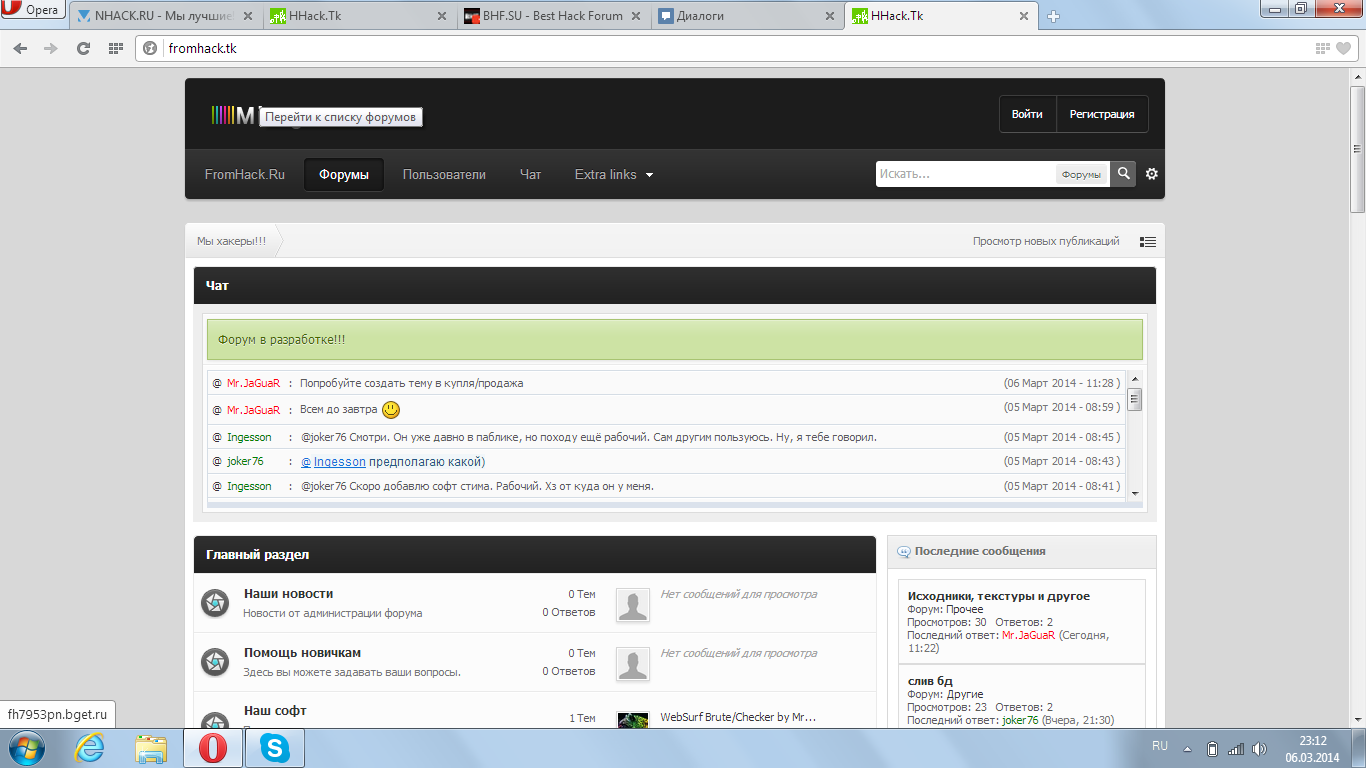Click the site info globe icon in address bar
Screen dimensions: 1366x768
tap(150, 48)
